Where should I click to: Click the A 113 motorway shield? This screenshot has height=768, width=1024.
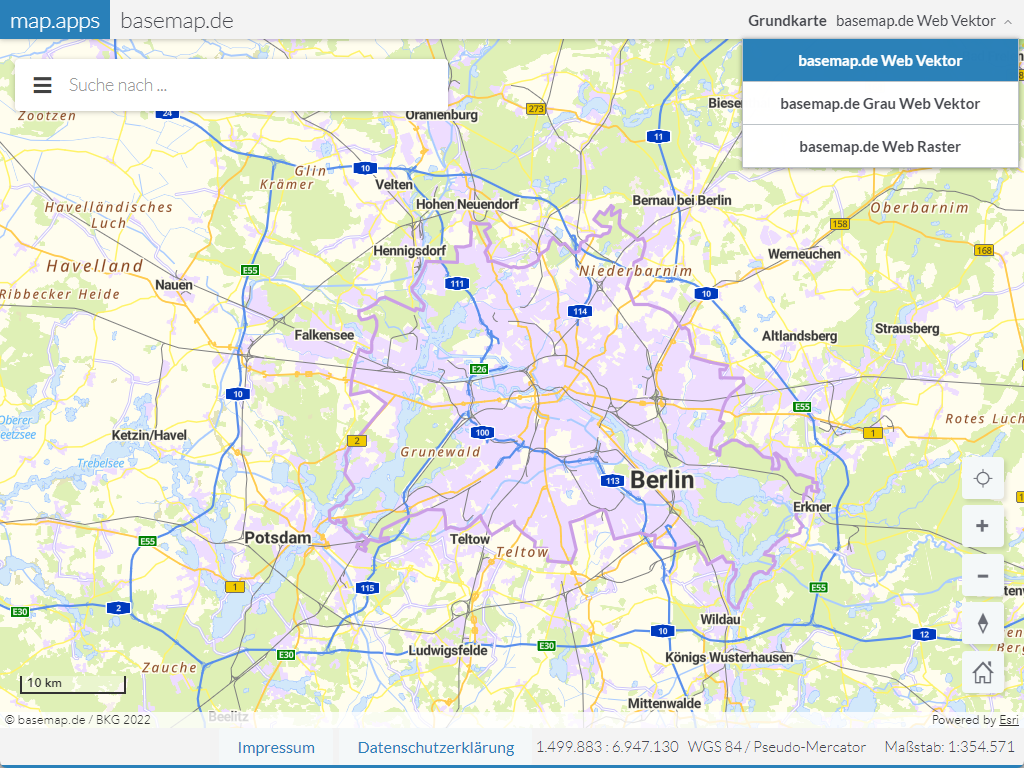[613, 481]
